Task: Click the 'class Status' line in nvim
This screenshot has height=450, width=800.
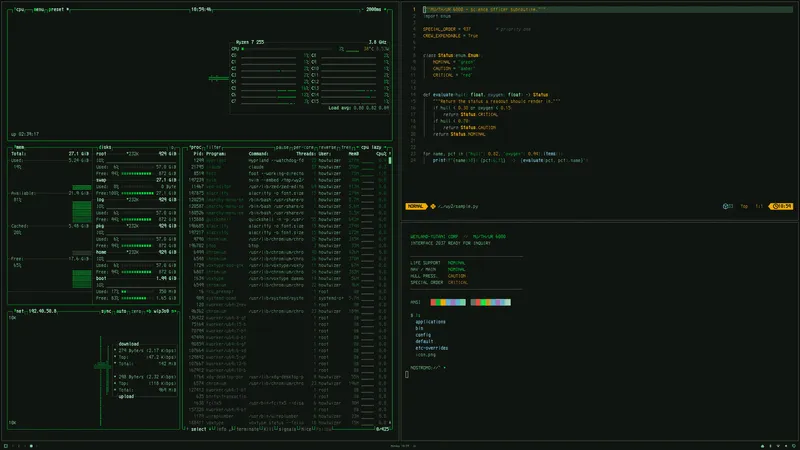Action: coord(452,55)
